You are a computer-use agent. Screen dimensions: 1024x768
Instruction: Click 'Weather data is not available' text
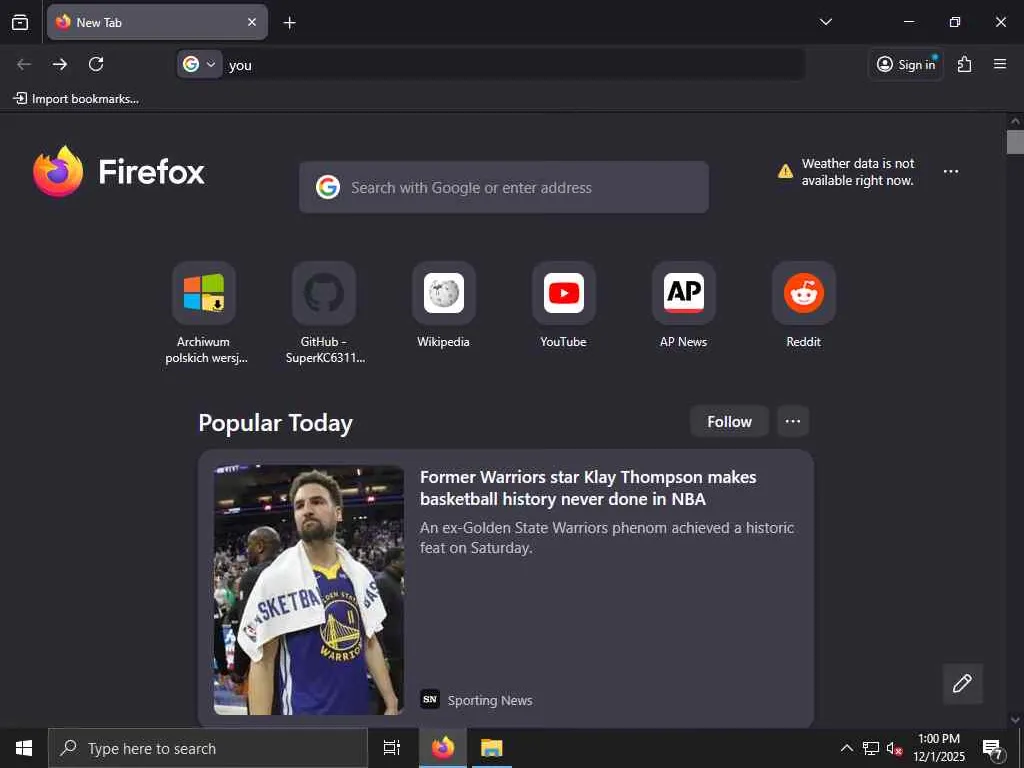coord(857,172)
